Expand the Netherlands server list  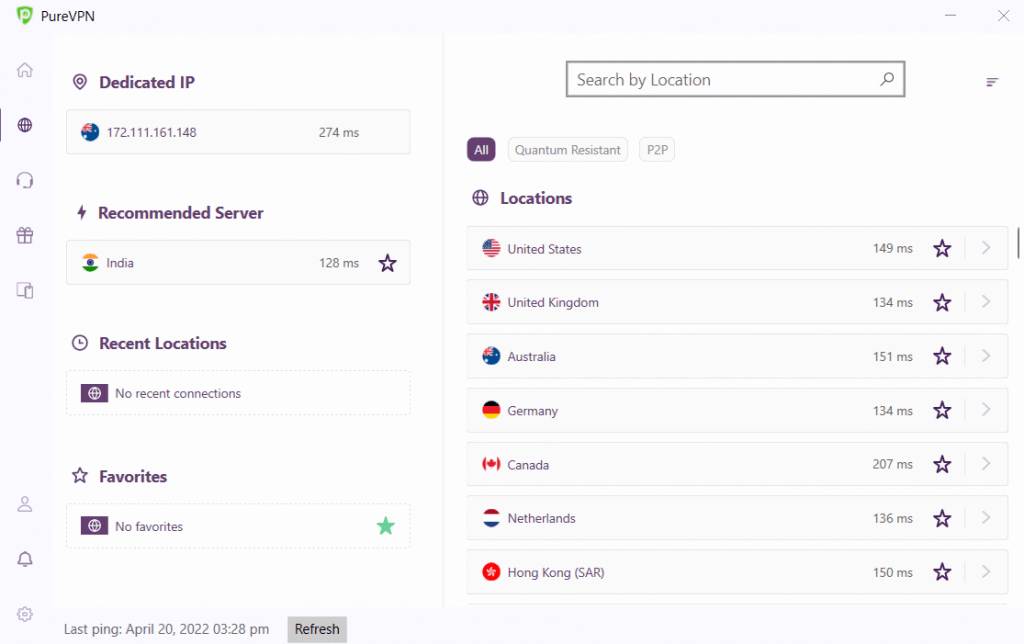coord(986,518)
